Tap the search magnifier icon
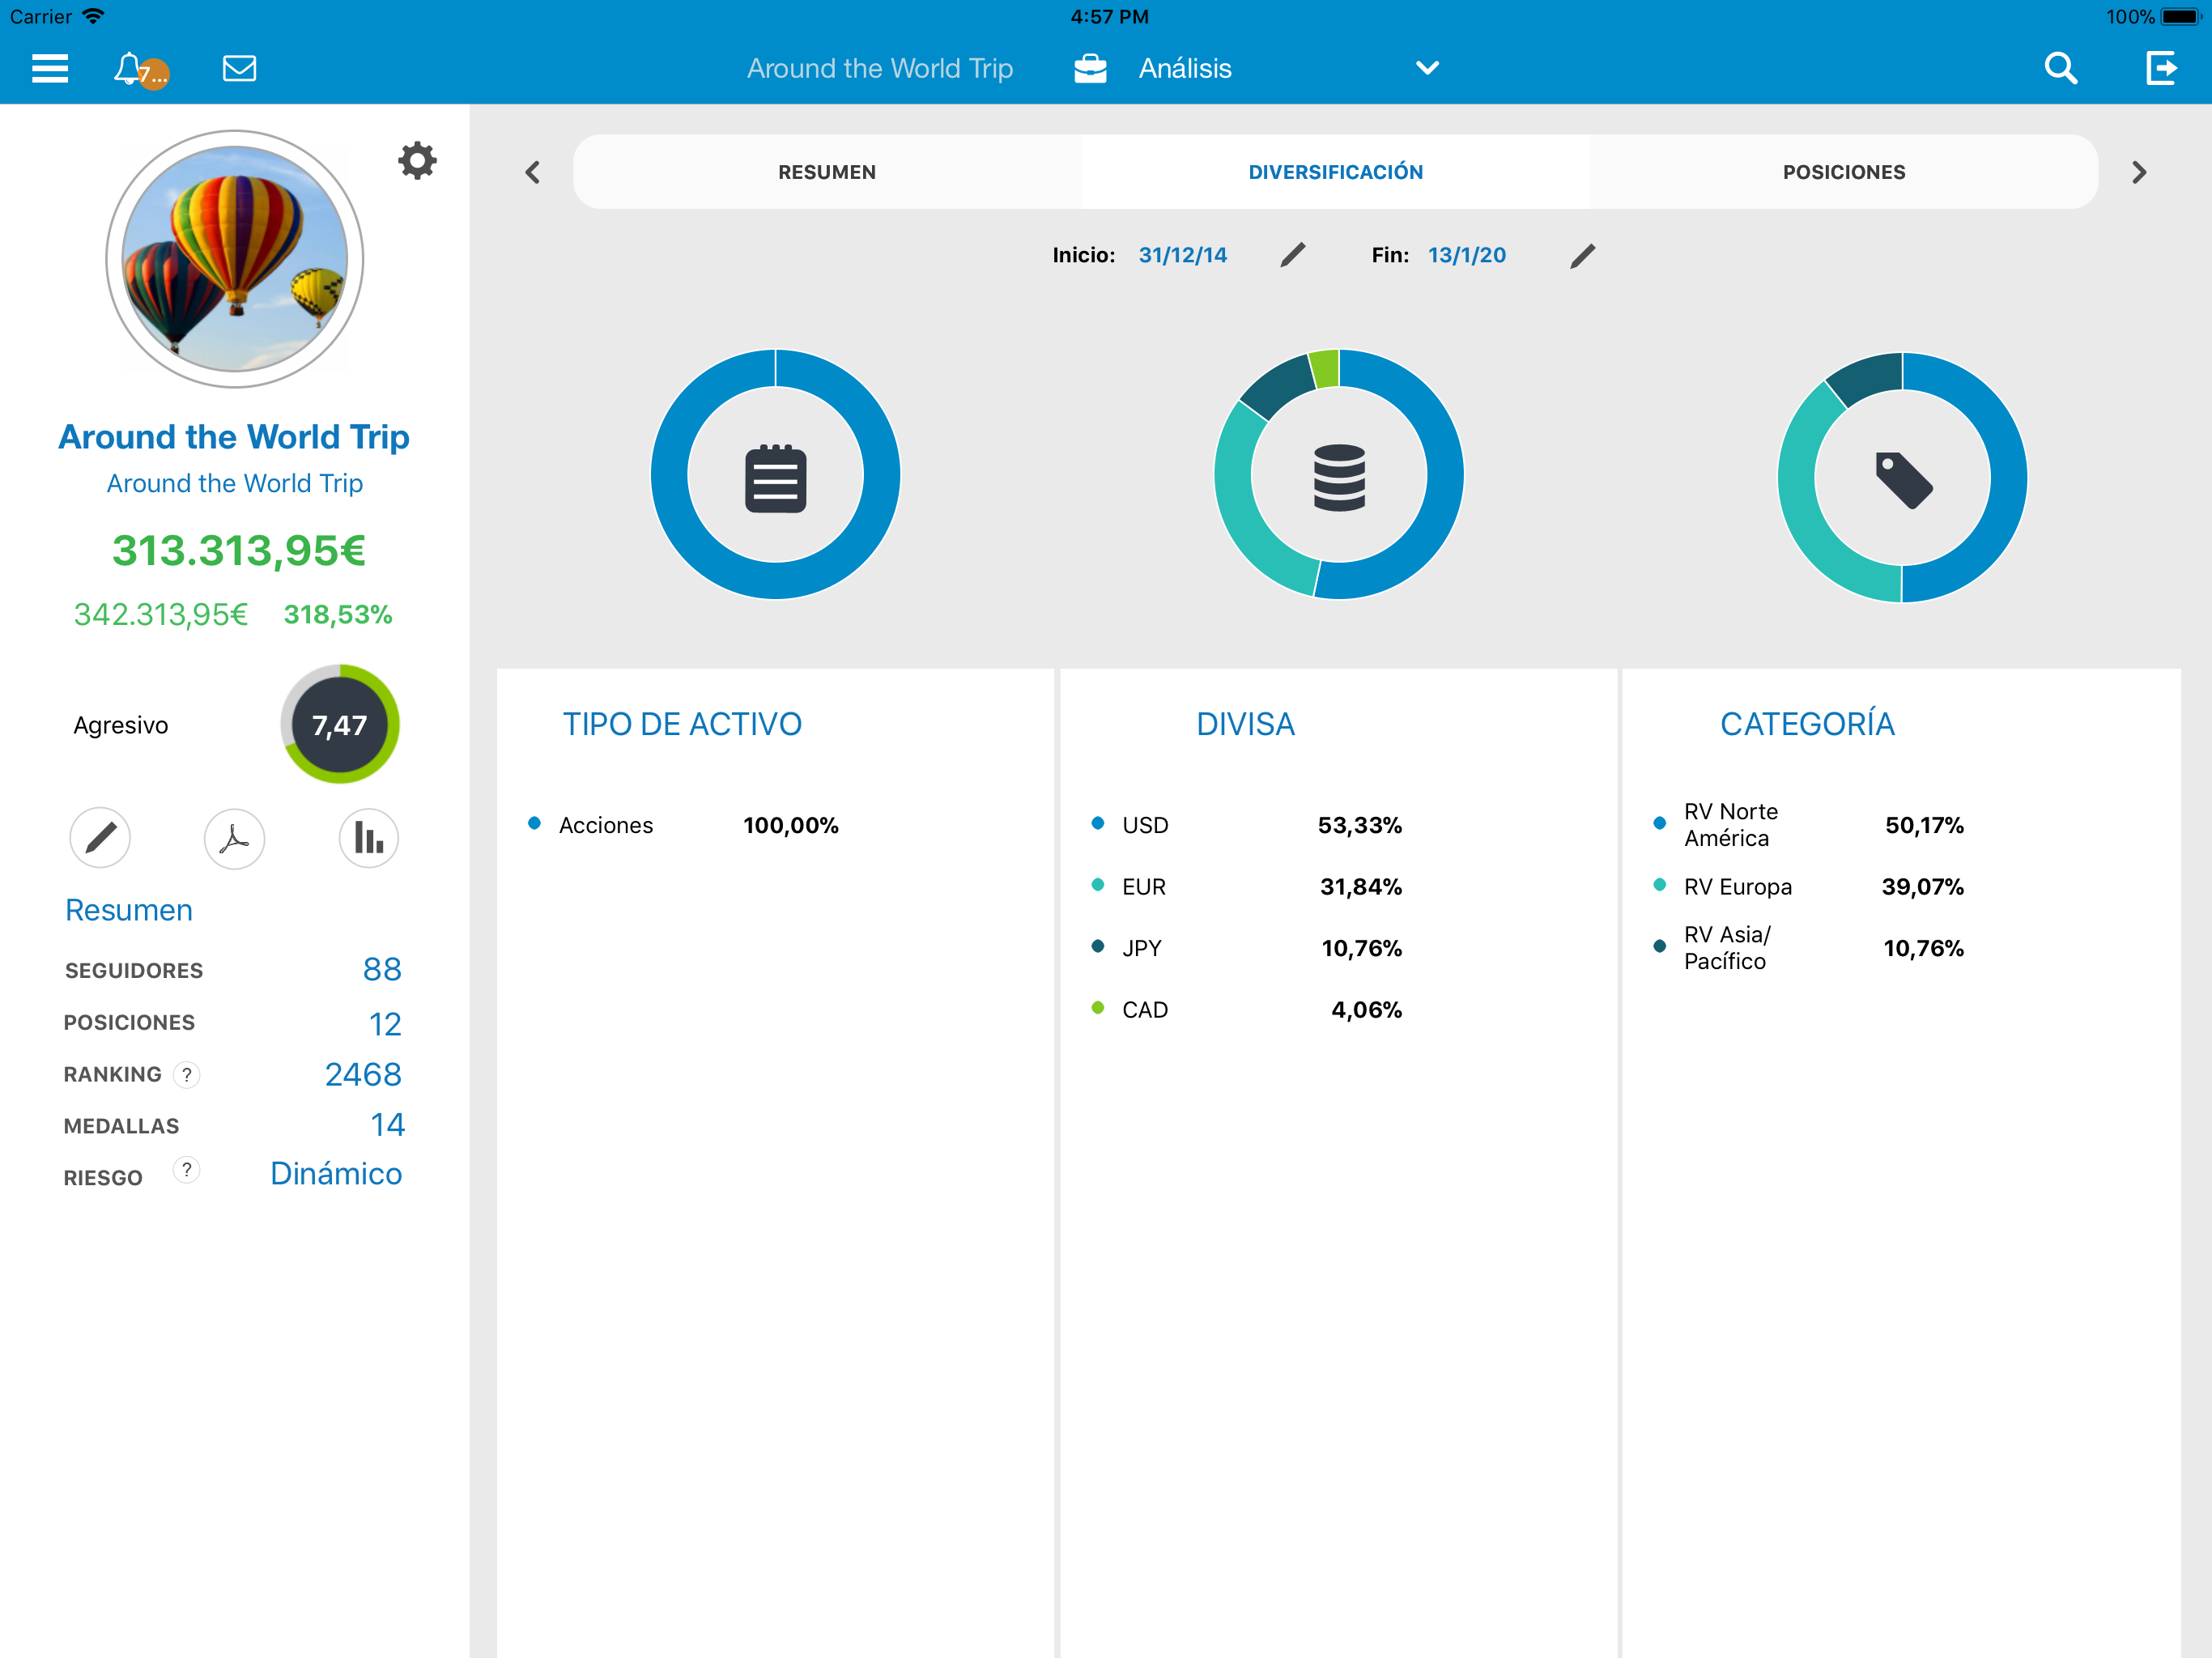Viewport: 2212px width, 1658px height. (x=2061, y=68)
